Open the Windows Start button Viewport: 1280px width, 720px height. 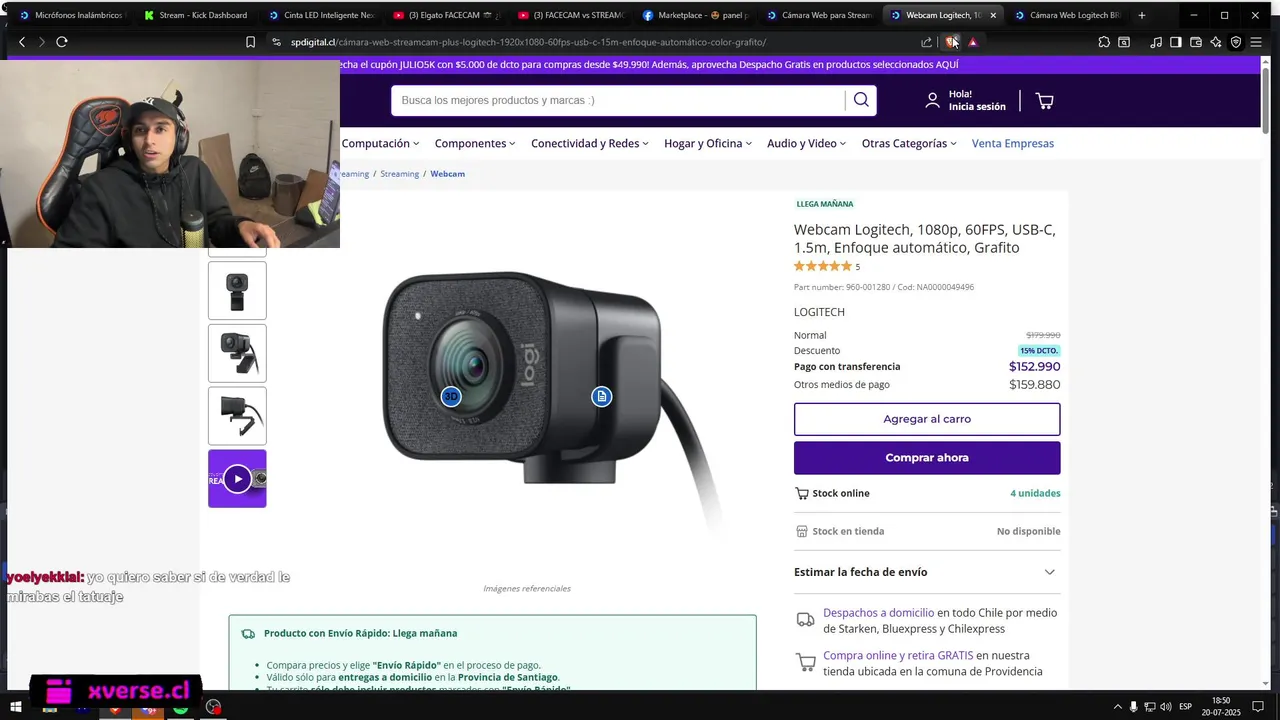(16, 707)
